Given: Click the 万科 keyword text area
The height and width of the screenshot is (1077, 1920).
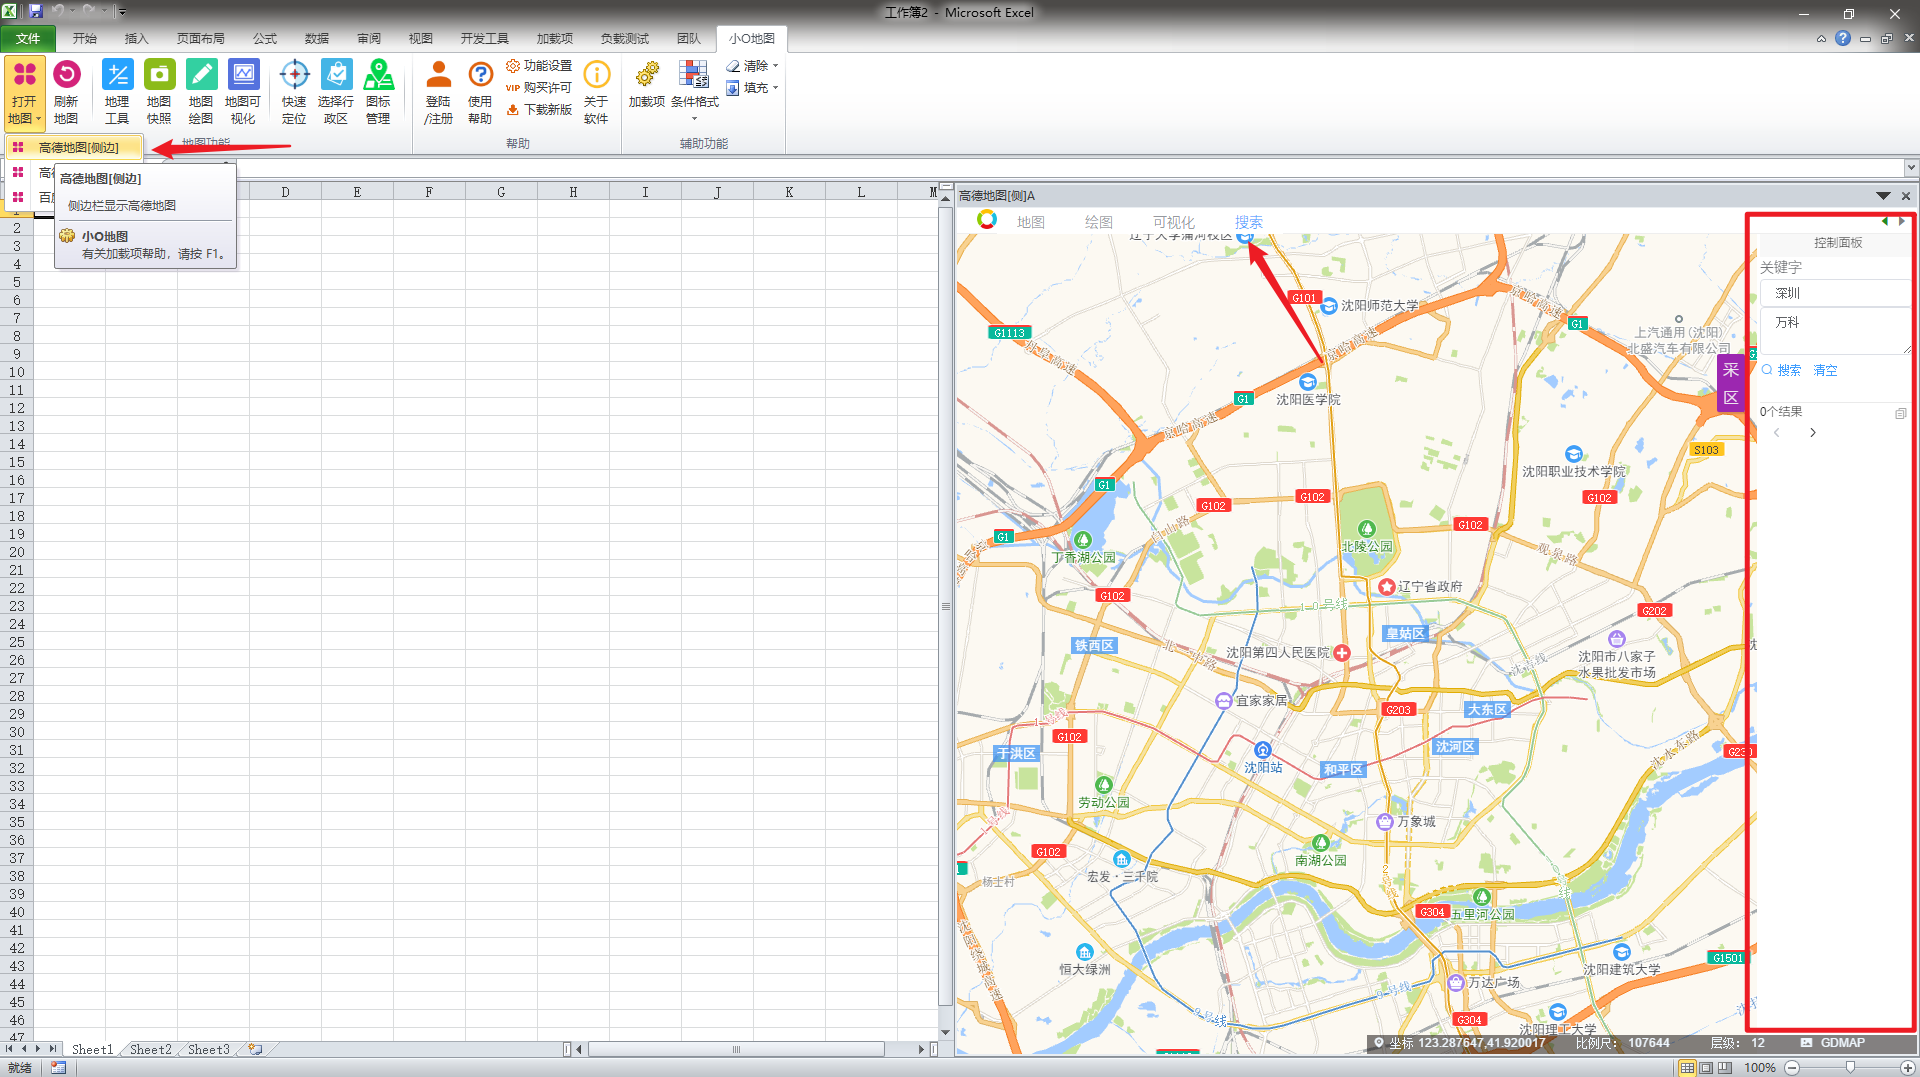Looking at the screenshot, I should 1834,330.
